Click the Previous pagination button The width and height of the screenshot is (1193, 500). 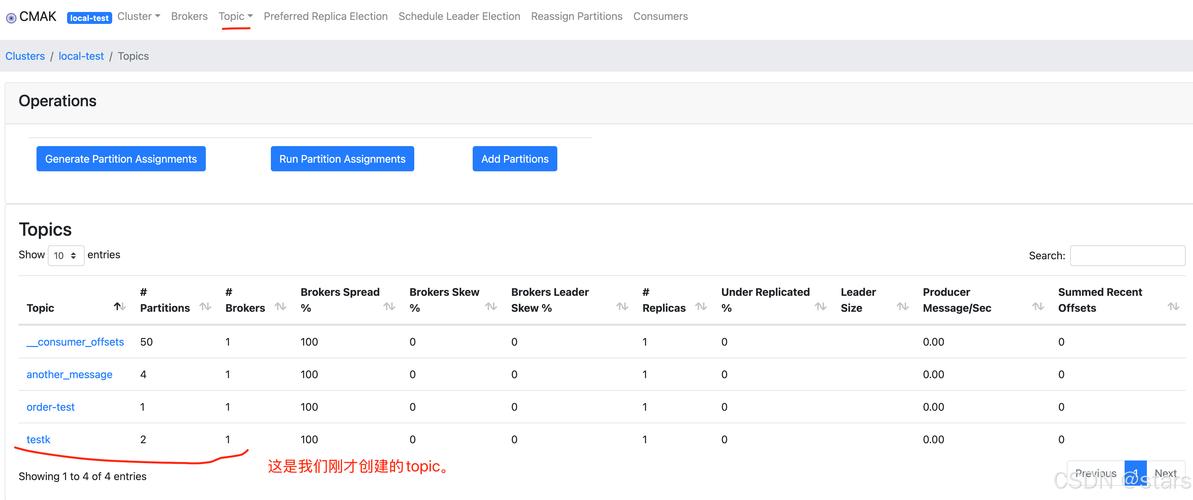[x=1096, y=473]
